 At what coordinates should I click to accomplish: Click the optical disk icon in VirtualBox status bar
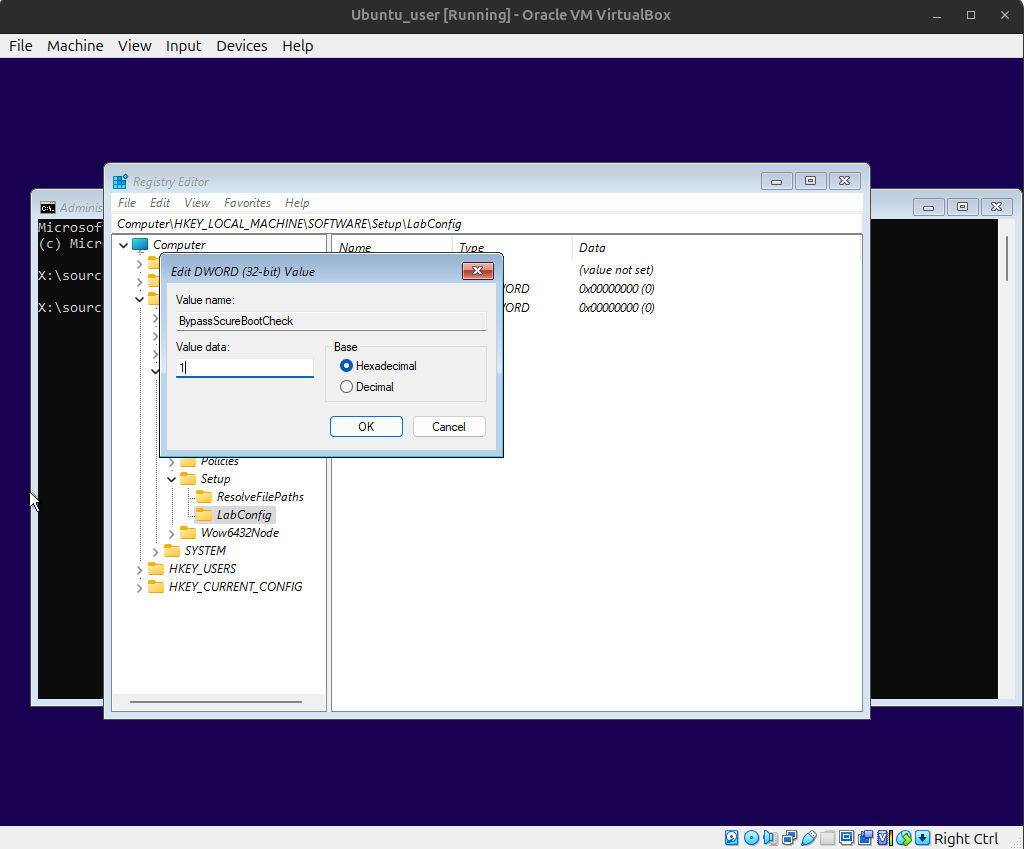[x=752, y=838]
